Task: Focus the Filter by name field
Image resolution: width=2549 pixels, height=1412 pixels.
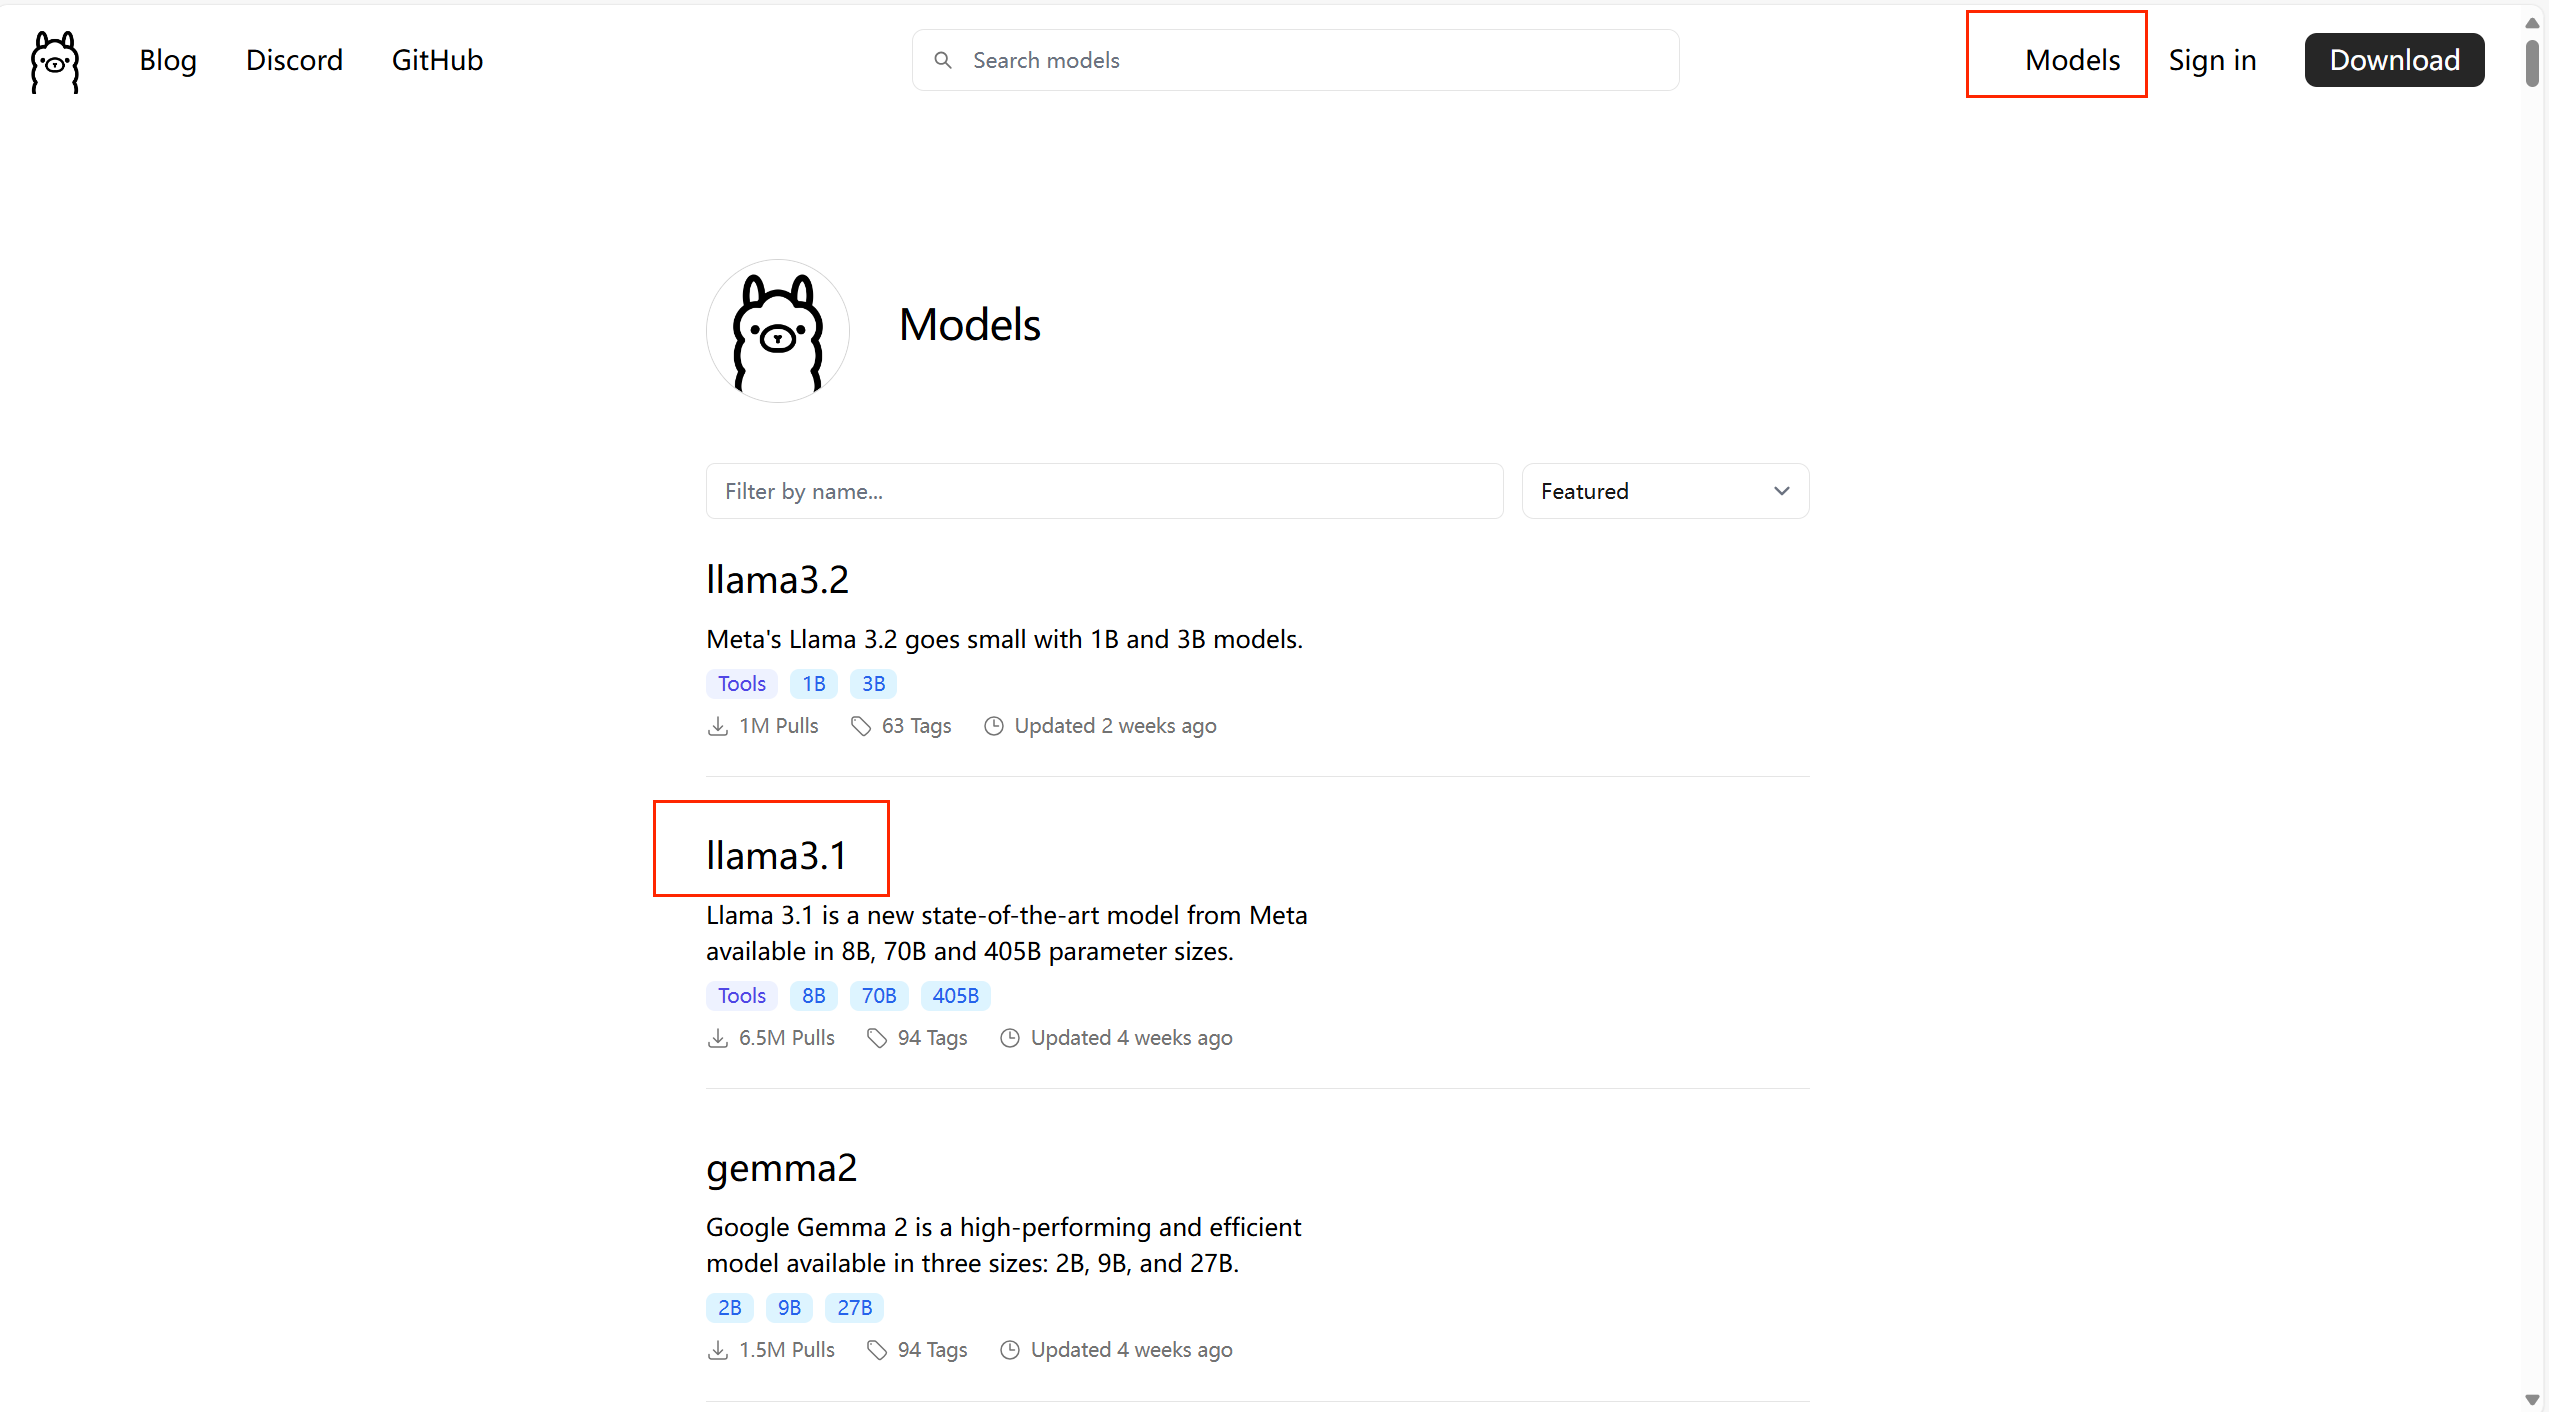Action: pos(1104,491)
